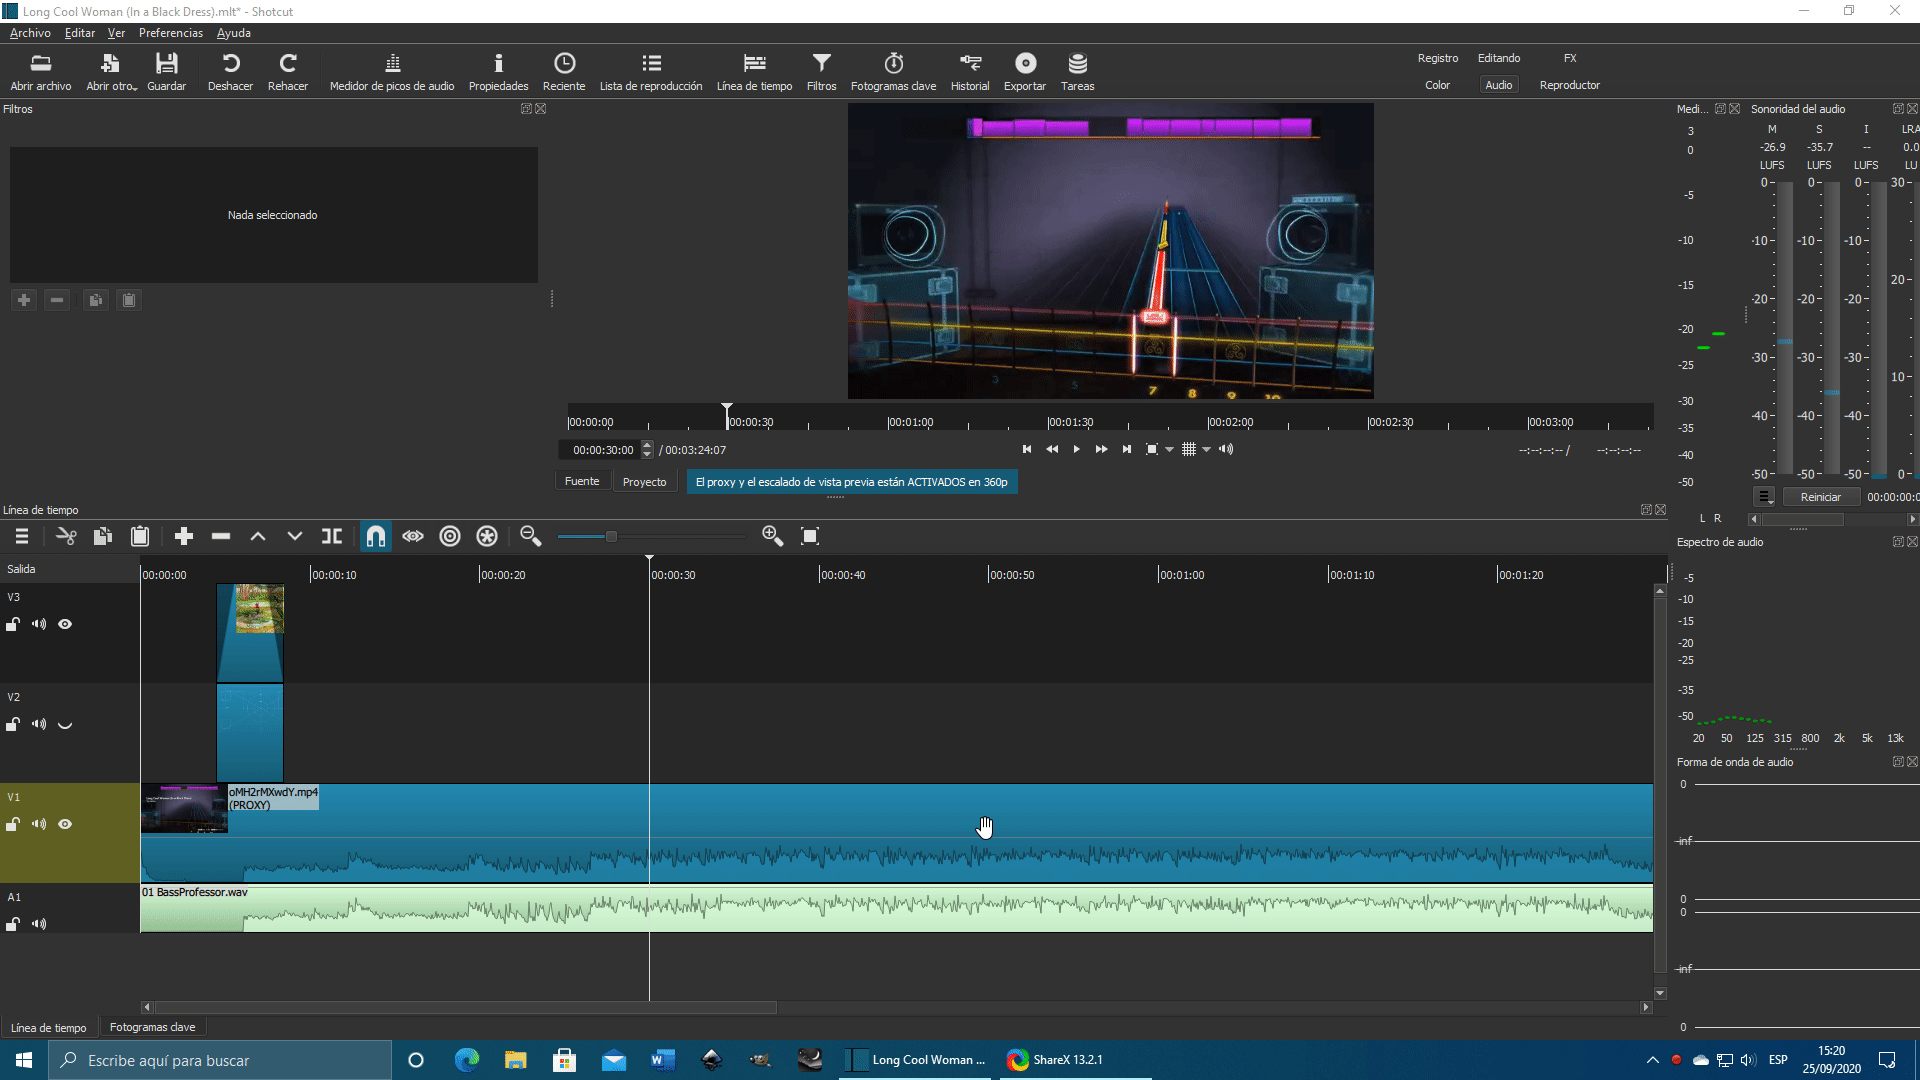Toggle the ripple mode button
Viewport: 1920px width, 1080px height.
coord(450,536)
